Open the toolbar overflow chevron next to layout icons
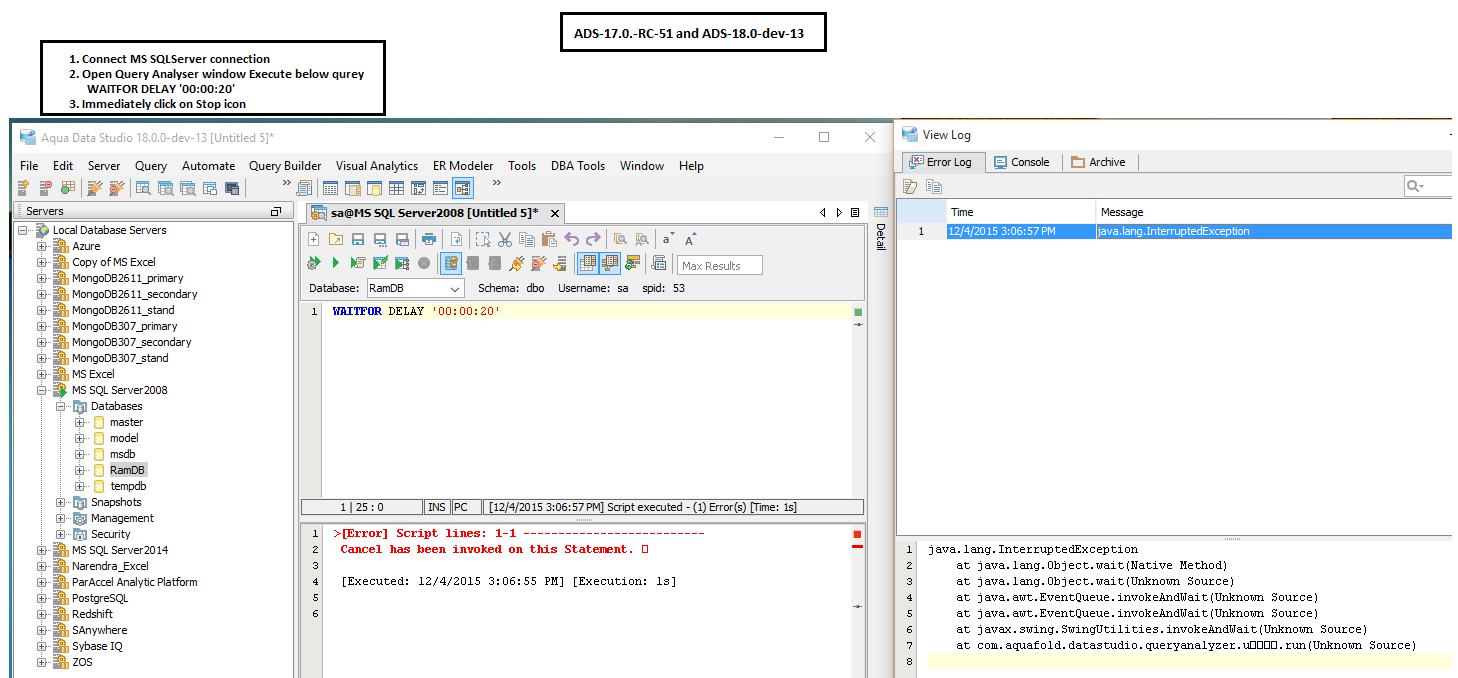Image resolution: width=1458 pixels, height=678 pixels. [496, 182]
